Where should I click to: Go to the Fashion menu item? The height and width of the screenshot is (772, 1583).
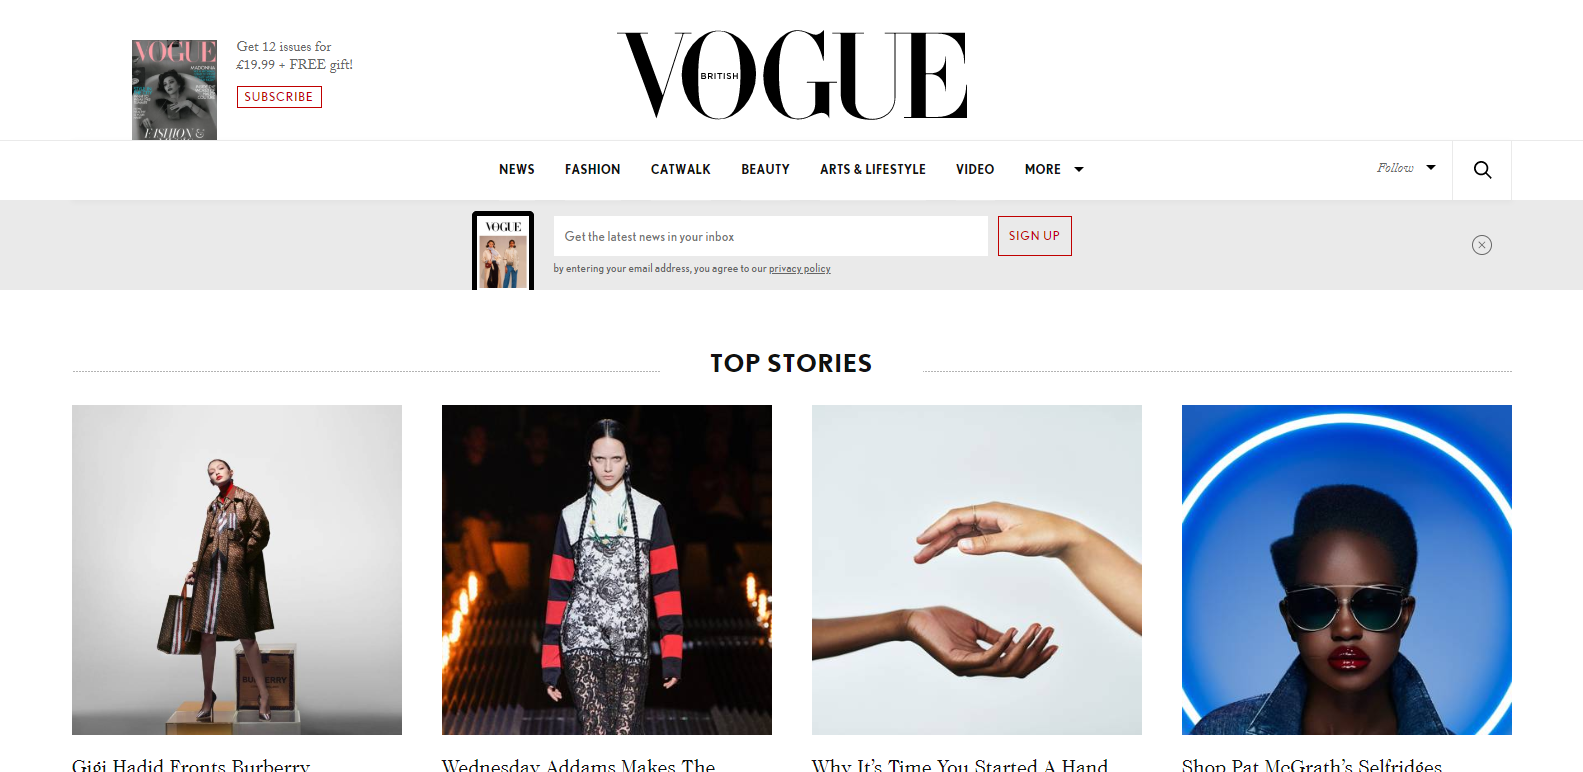pyautogui.click(x=592, y=170)
